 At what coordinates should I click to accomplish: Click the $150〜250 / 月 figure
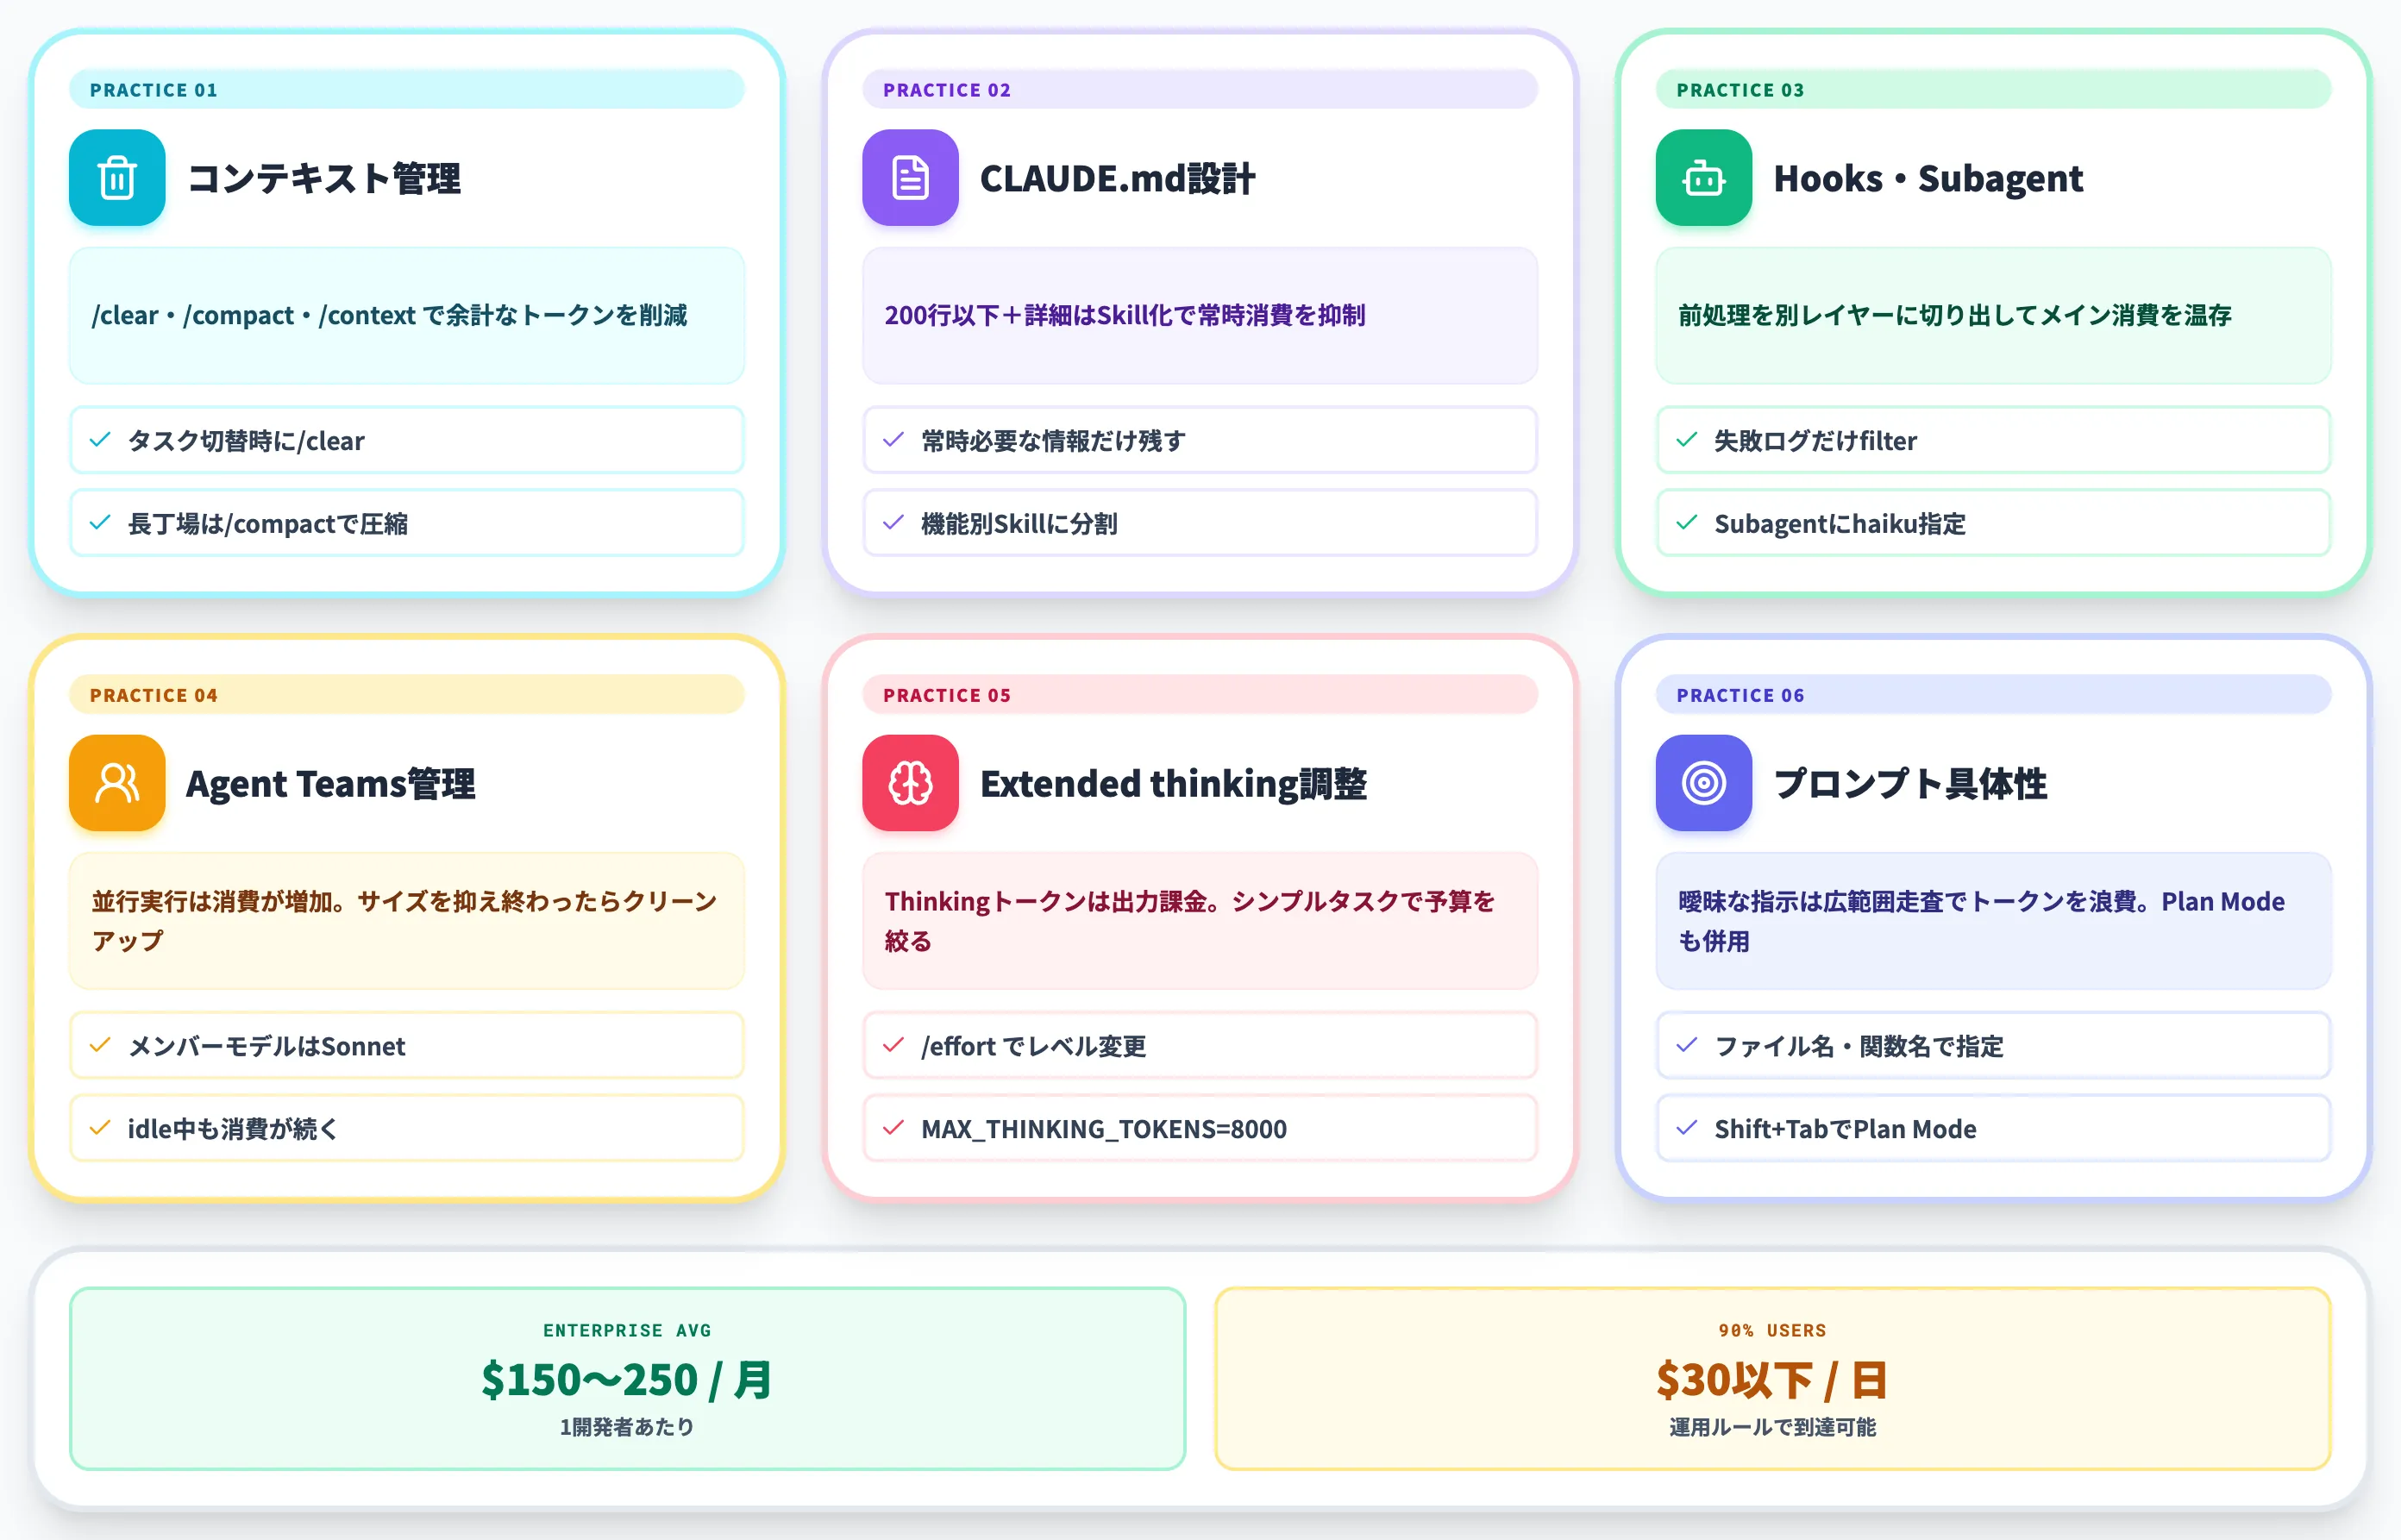pos(627,1380)
